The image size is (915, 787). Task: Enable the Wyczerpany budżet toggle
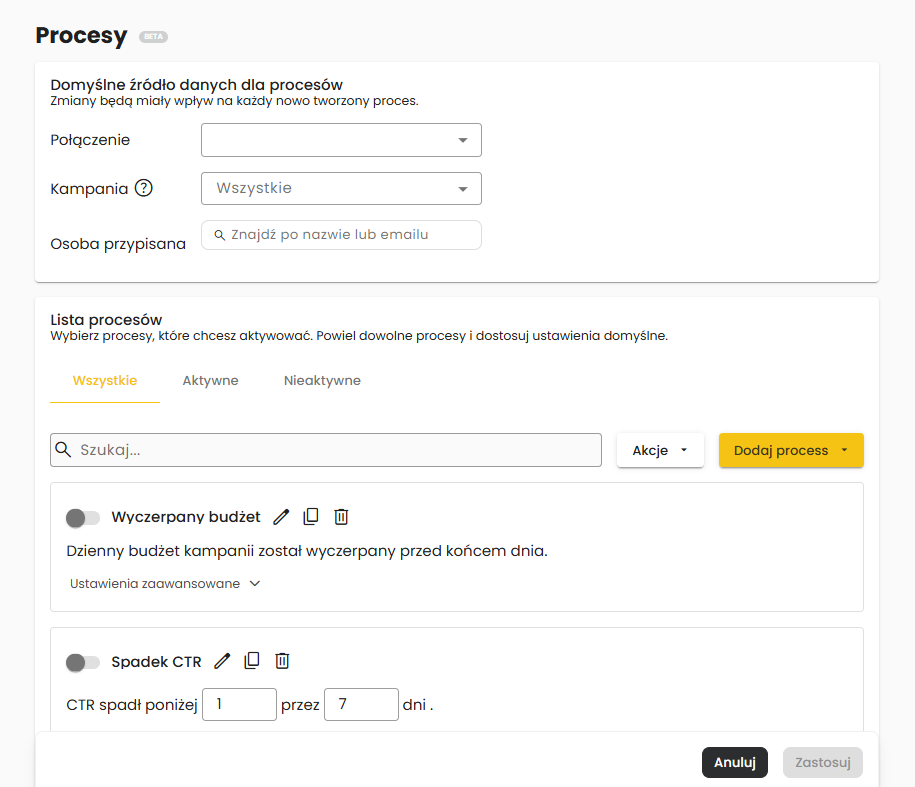(x=83, y=518)
